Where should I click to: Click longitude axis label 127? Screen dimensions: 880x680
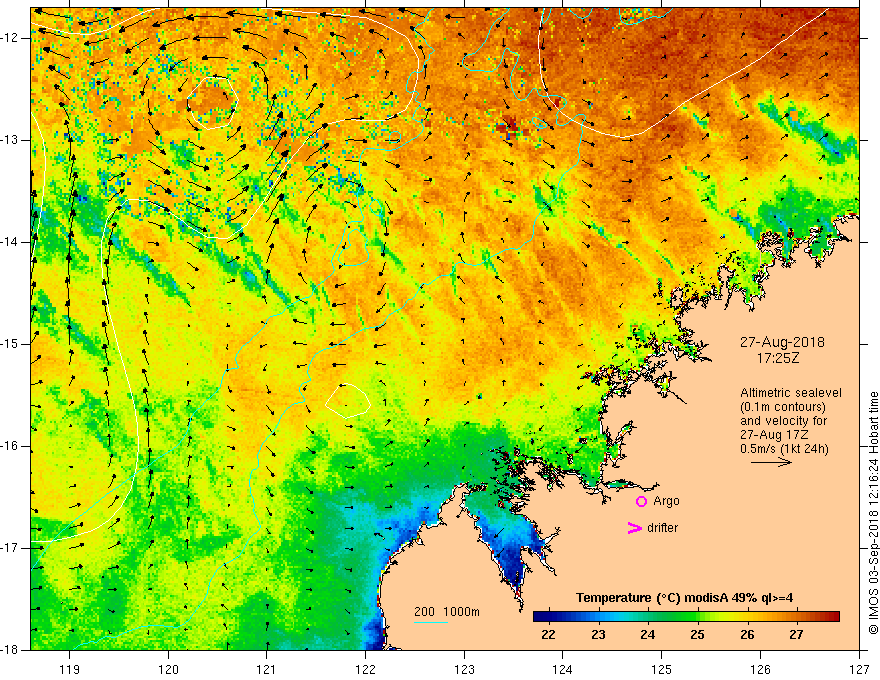coord(859,669)
